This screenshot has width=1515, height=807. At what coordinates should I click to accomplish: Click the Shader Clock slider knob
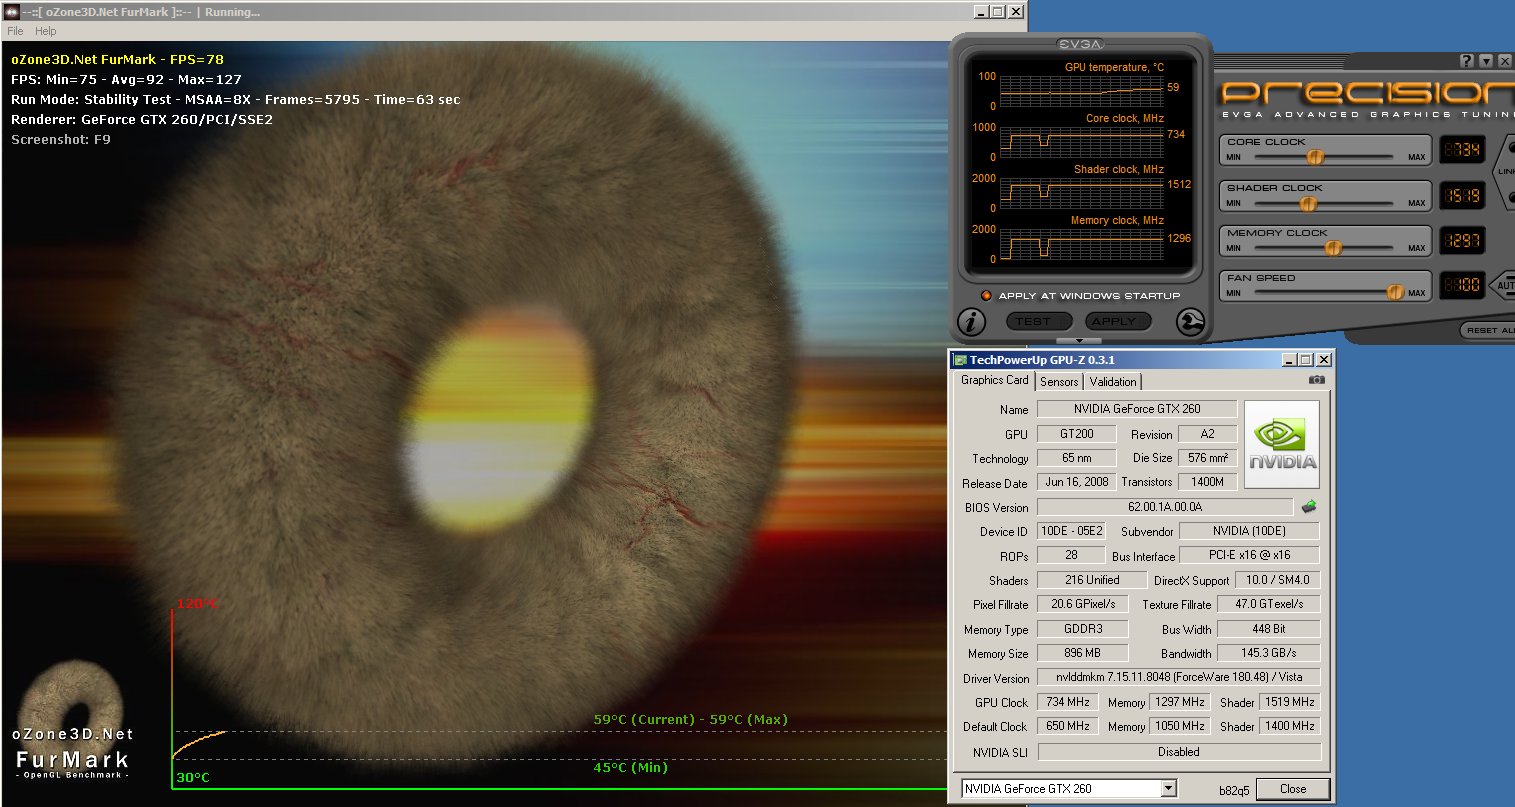tap(1308, 203)
